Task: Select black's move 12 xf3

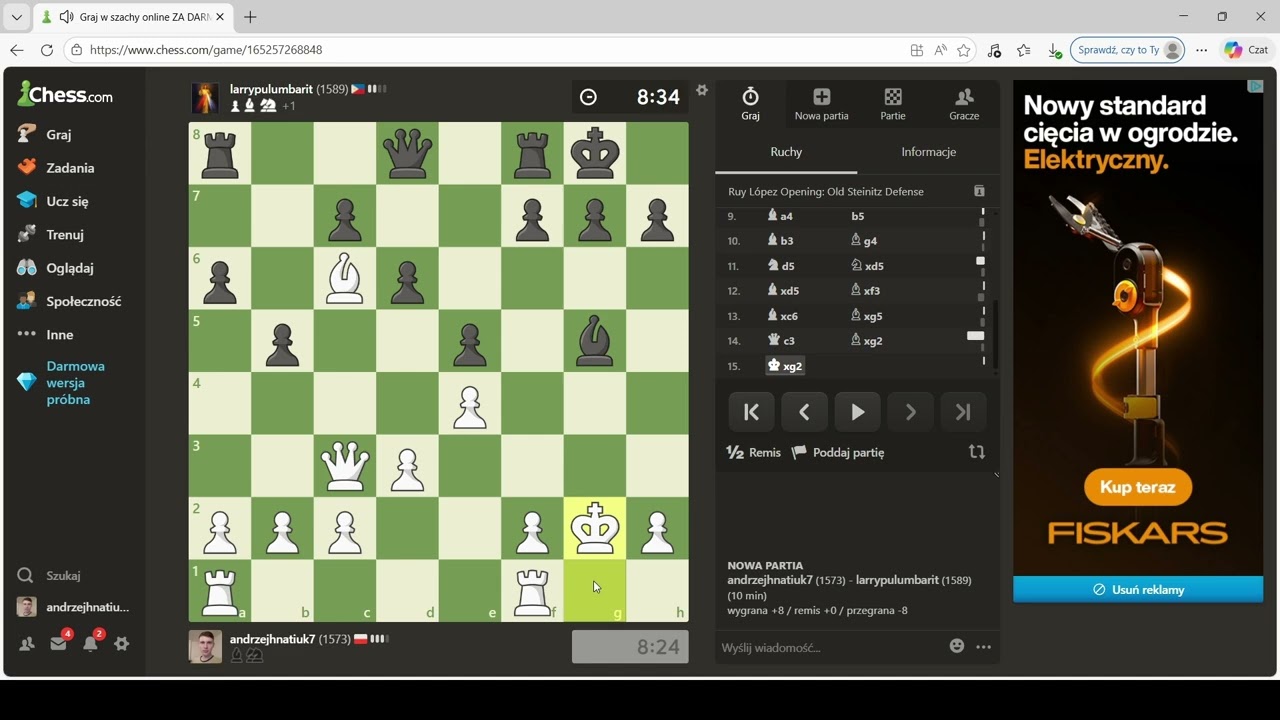Action: pos(865,291)
